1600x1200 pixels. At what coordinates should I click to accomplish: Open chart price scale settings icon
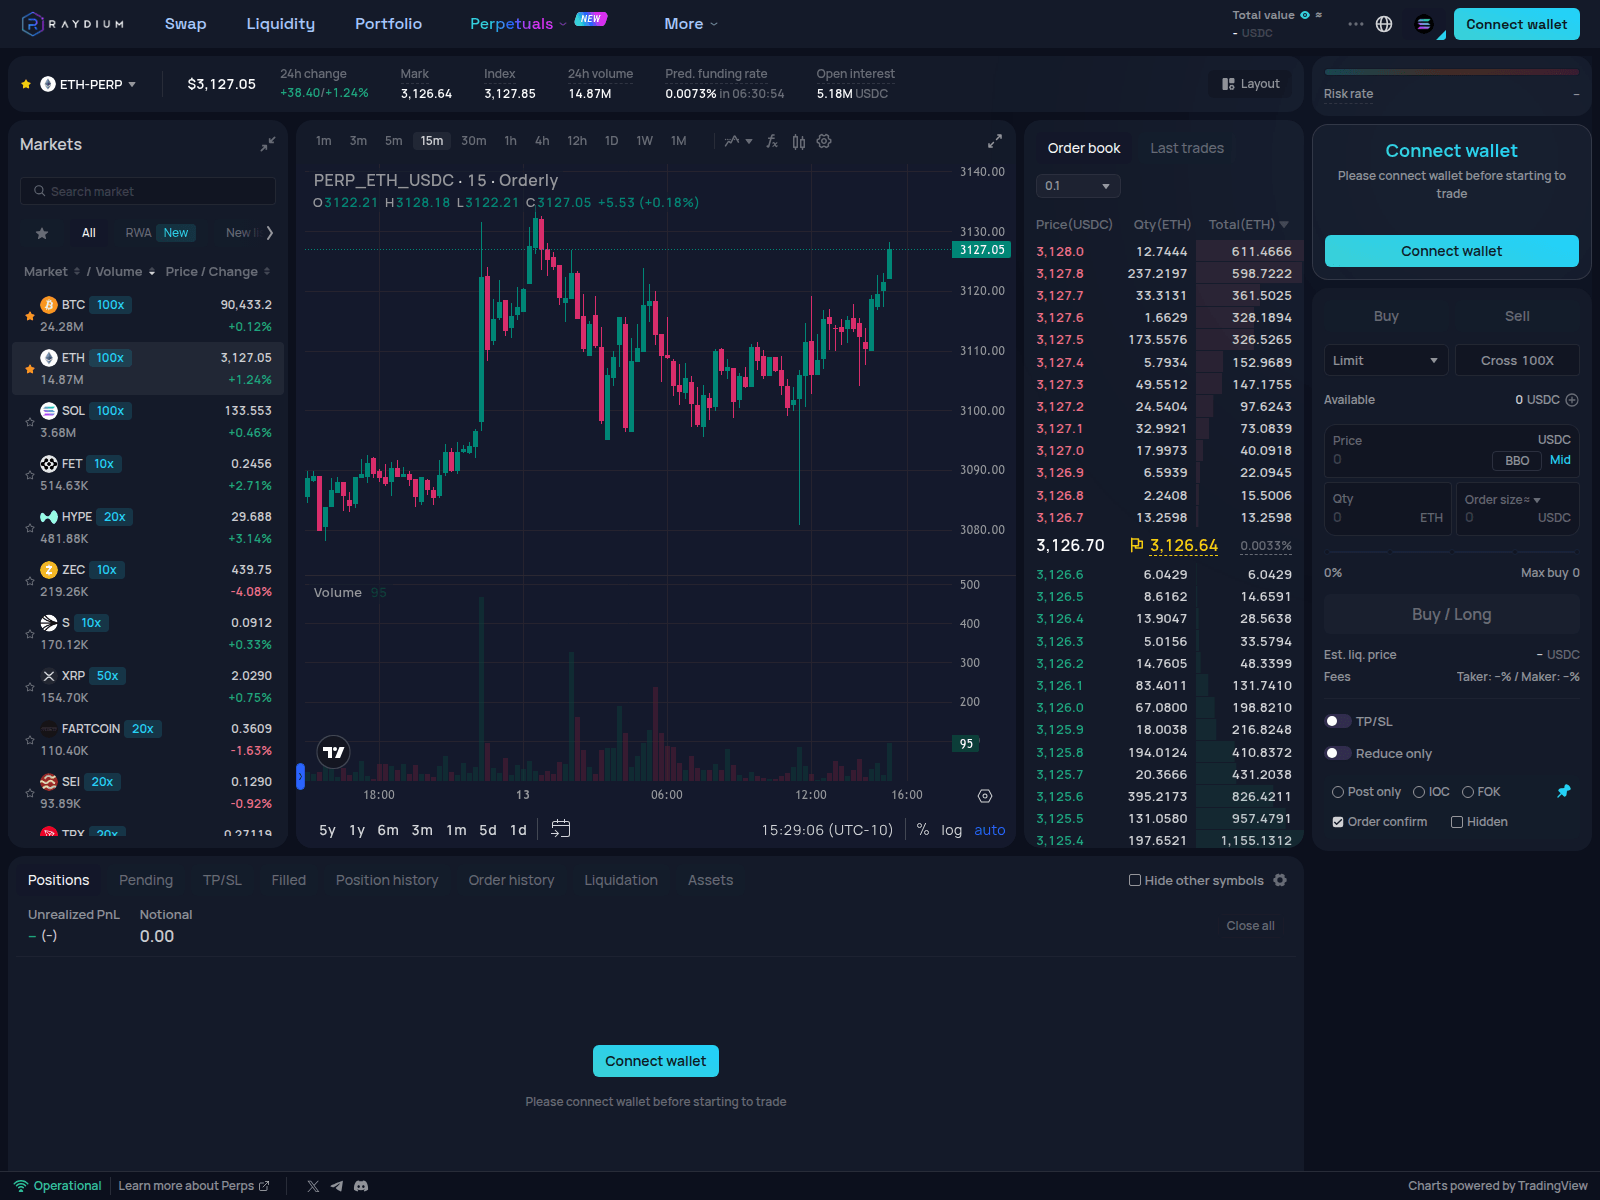985,796
